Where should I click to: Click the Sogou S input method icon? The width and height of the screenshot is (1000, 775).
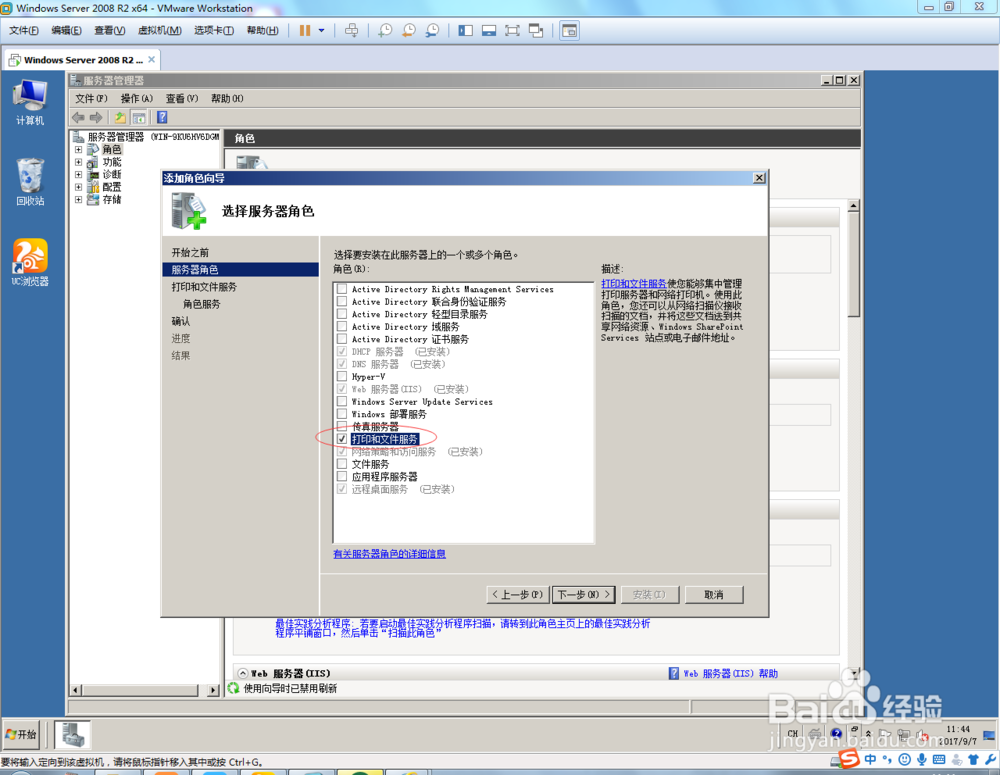point(849,759)
